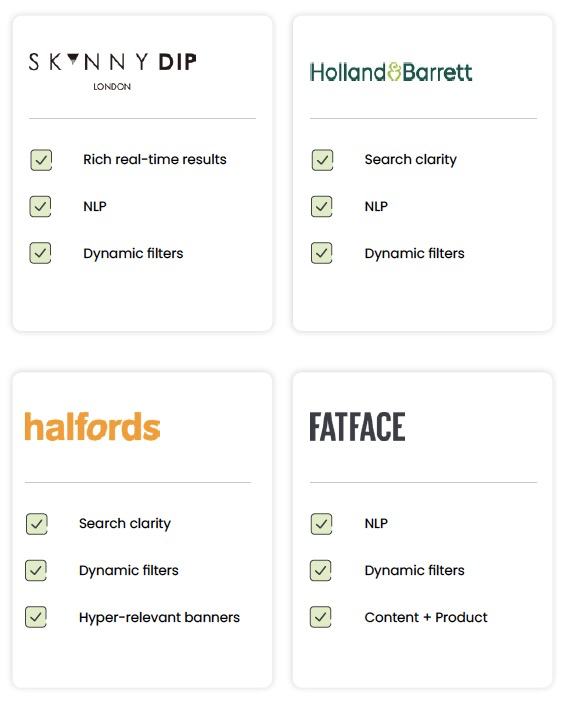The height and width of the screenshot is (706, 573).
Task: Click the Holland & Barrett logo
Action: tap(391, 72)
